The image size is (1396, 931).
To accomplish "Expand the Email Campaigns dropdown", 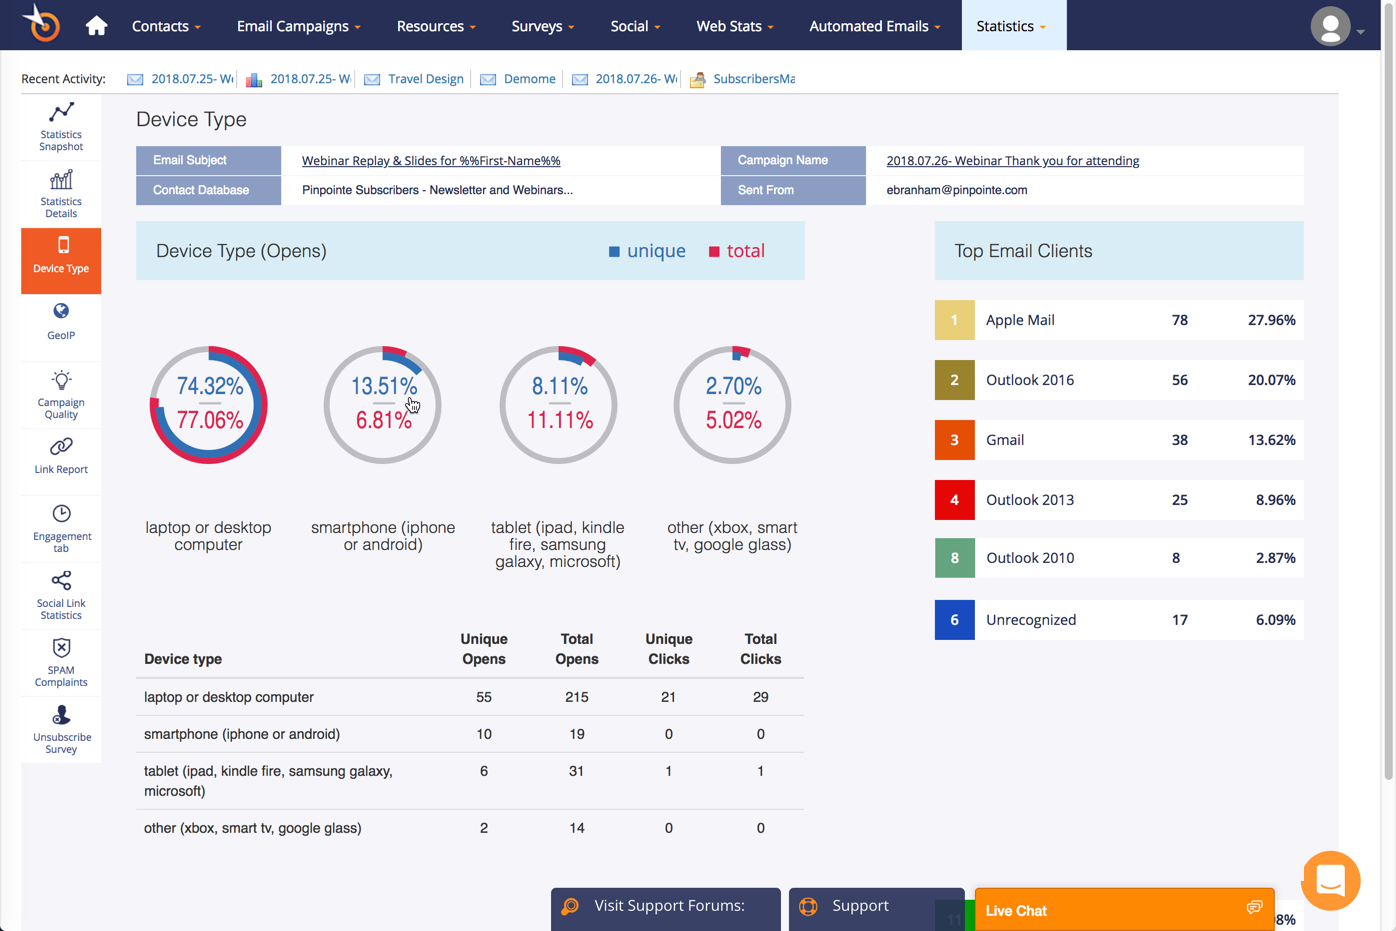I will pyautogui.click(x=298, y=26).
